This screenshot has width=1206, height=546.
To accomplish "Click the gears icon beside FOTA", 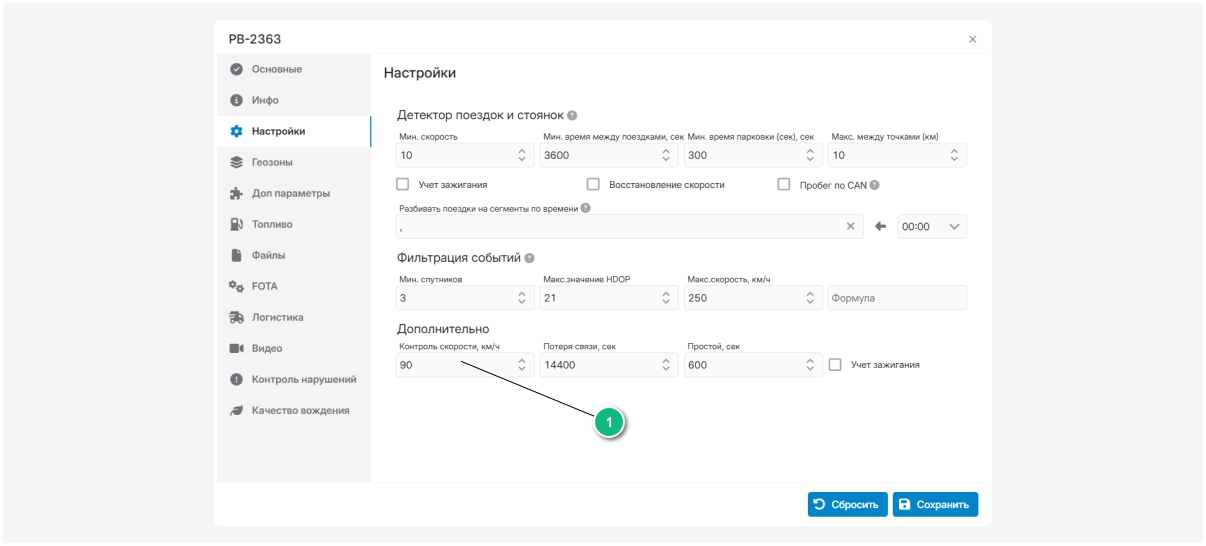I will (x=236, y=286).
